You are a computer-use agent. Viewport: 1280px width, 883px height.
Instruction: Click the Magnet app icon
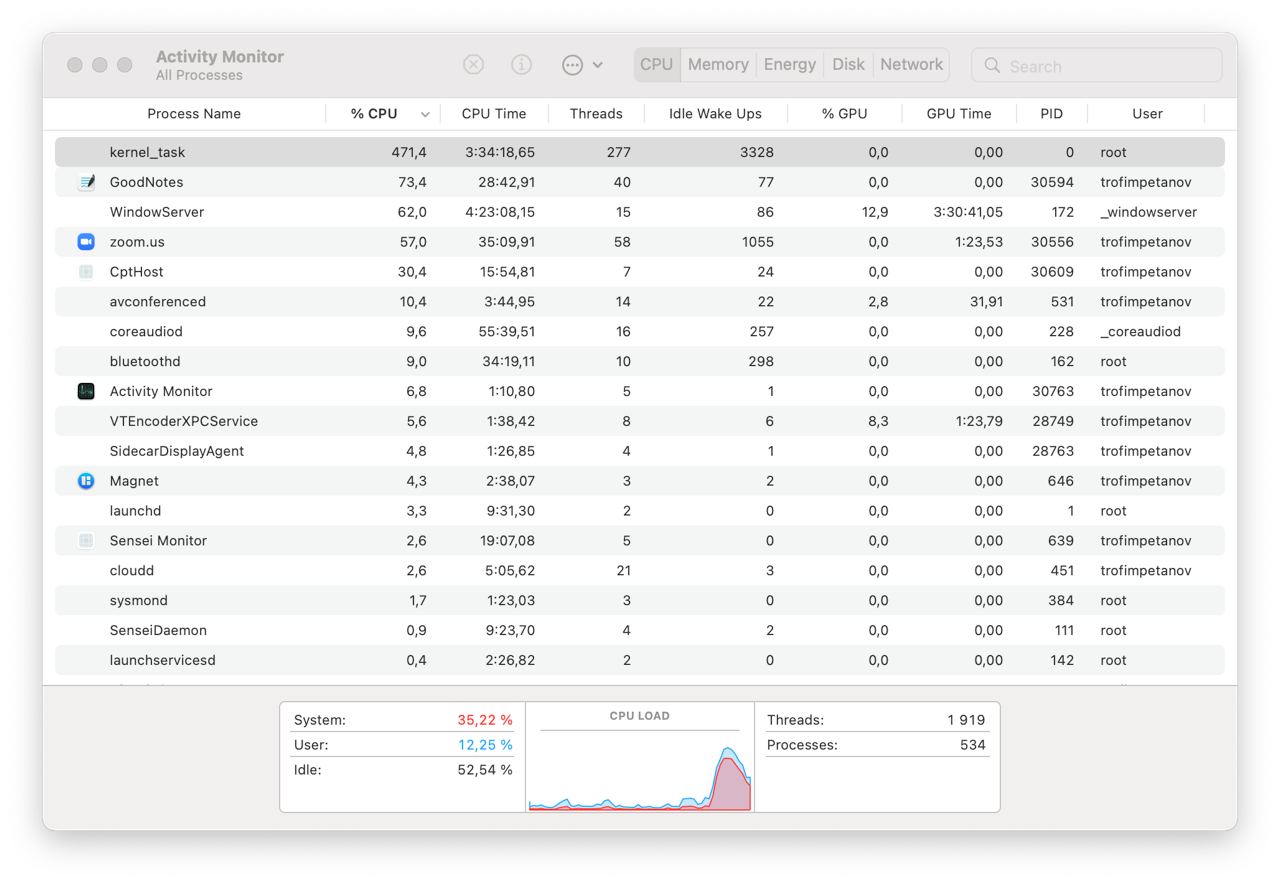(x=86, y=481)
